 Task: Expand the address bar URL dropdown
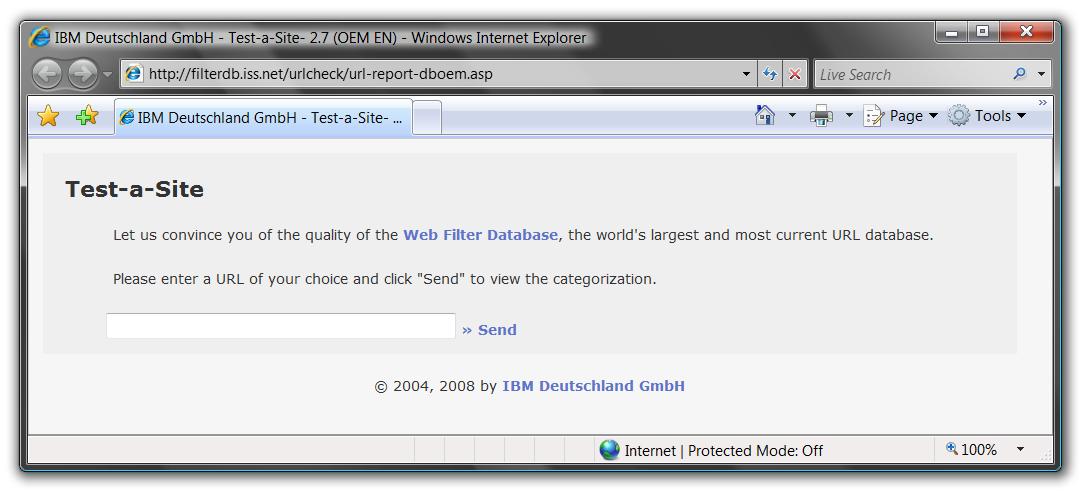point(747,74)
